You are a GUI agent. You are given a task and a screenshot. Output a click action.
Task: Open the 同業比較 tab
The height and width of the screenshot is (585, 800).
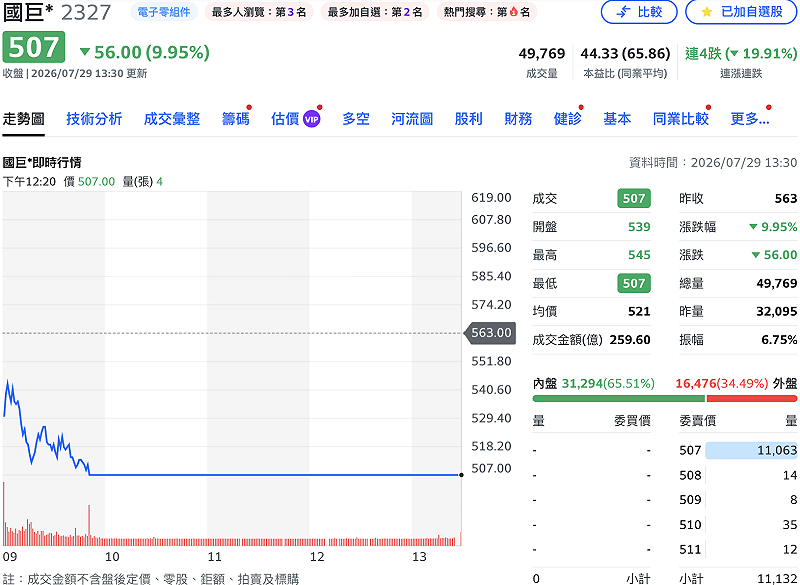(x=681, y=119)
